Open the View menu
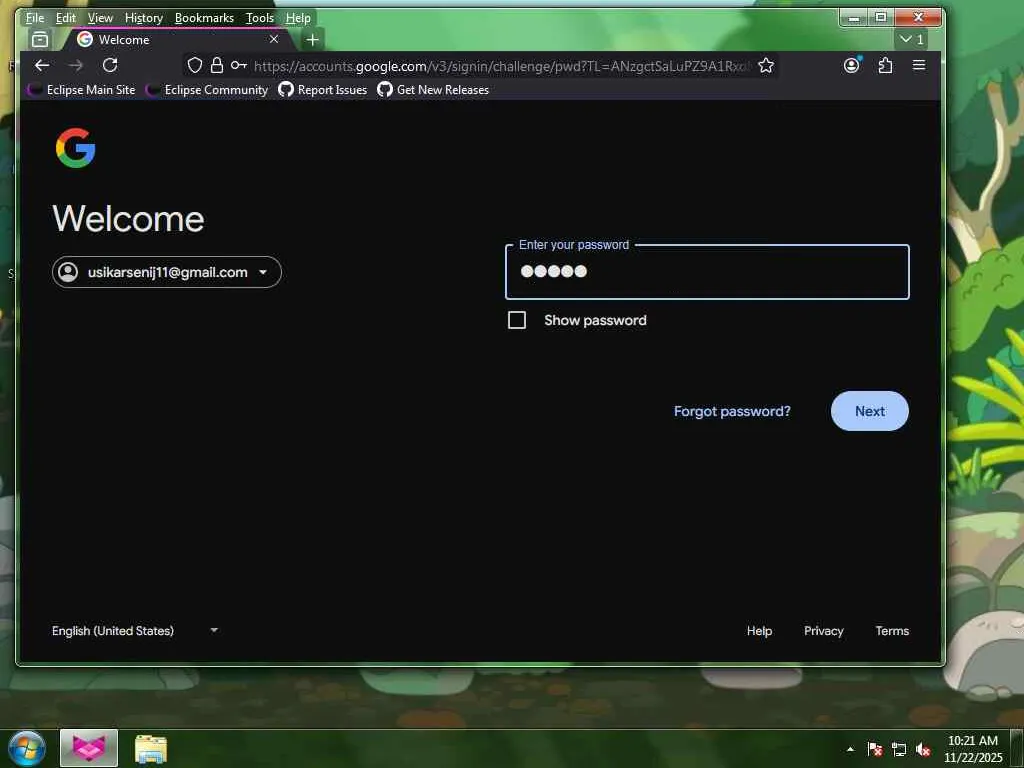The width and height of the screenshot is (1024, 768). tap(100, 18)
